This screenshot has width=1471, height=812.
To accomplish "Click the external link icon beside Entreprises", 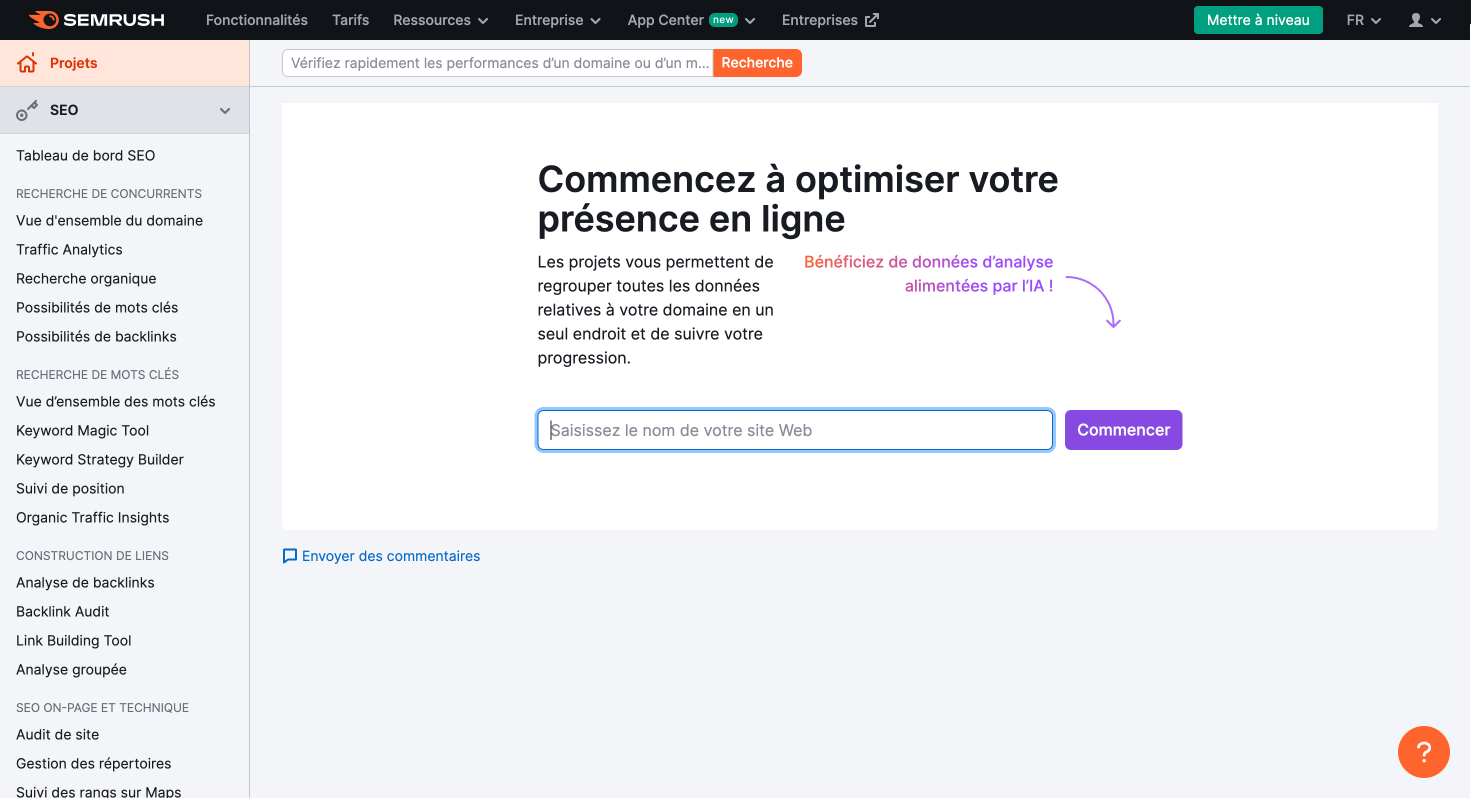I will click(872, 20).
